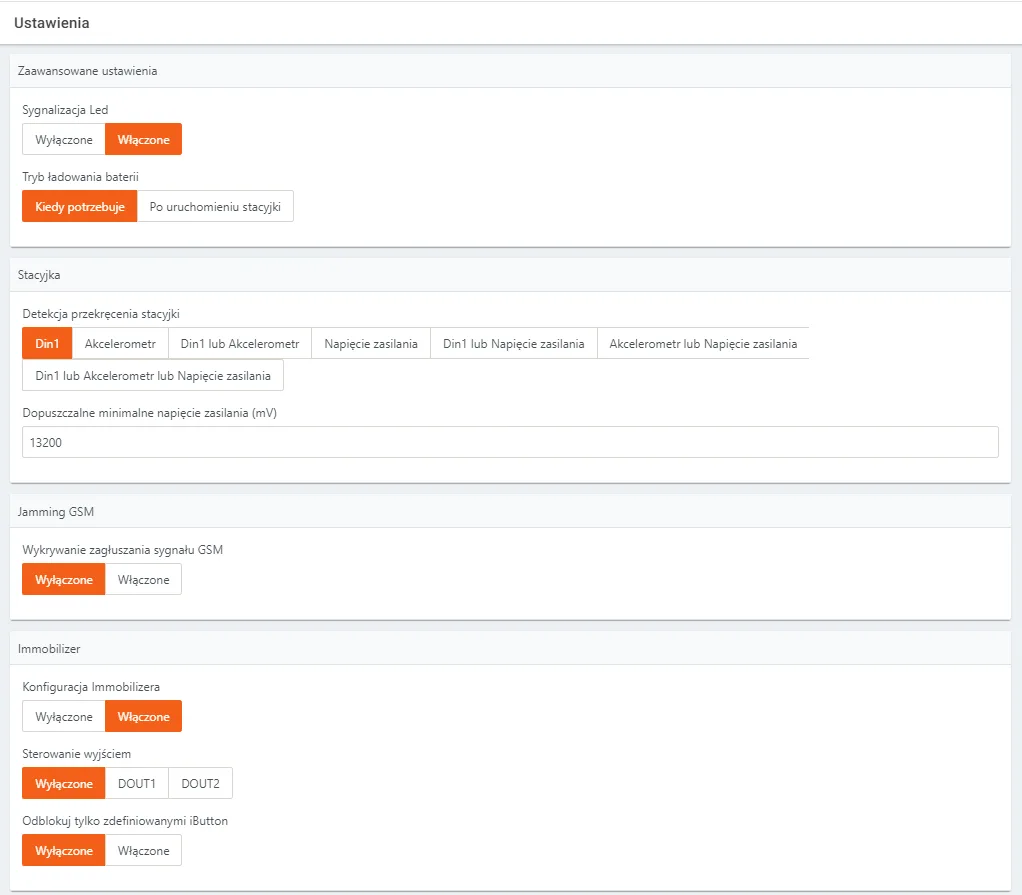
Task: Turn off Konfiguracja Immobilizera with Wyłączone
Action: point(64,717)
